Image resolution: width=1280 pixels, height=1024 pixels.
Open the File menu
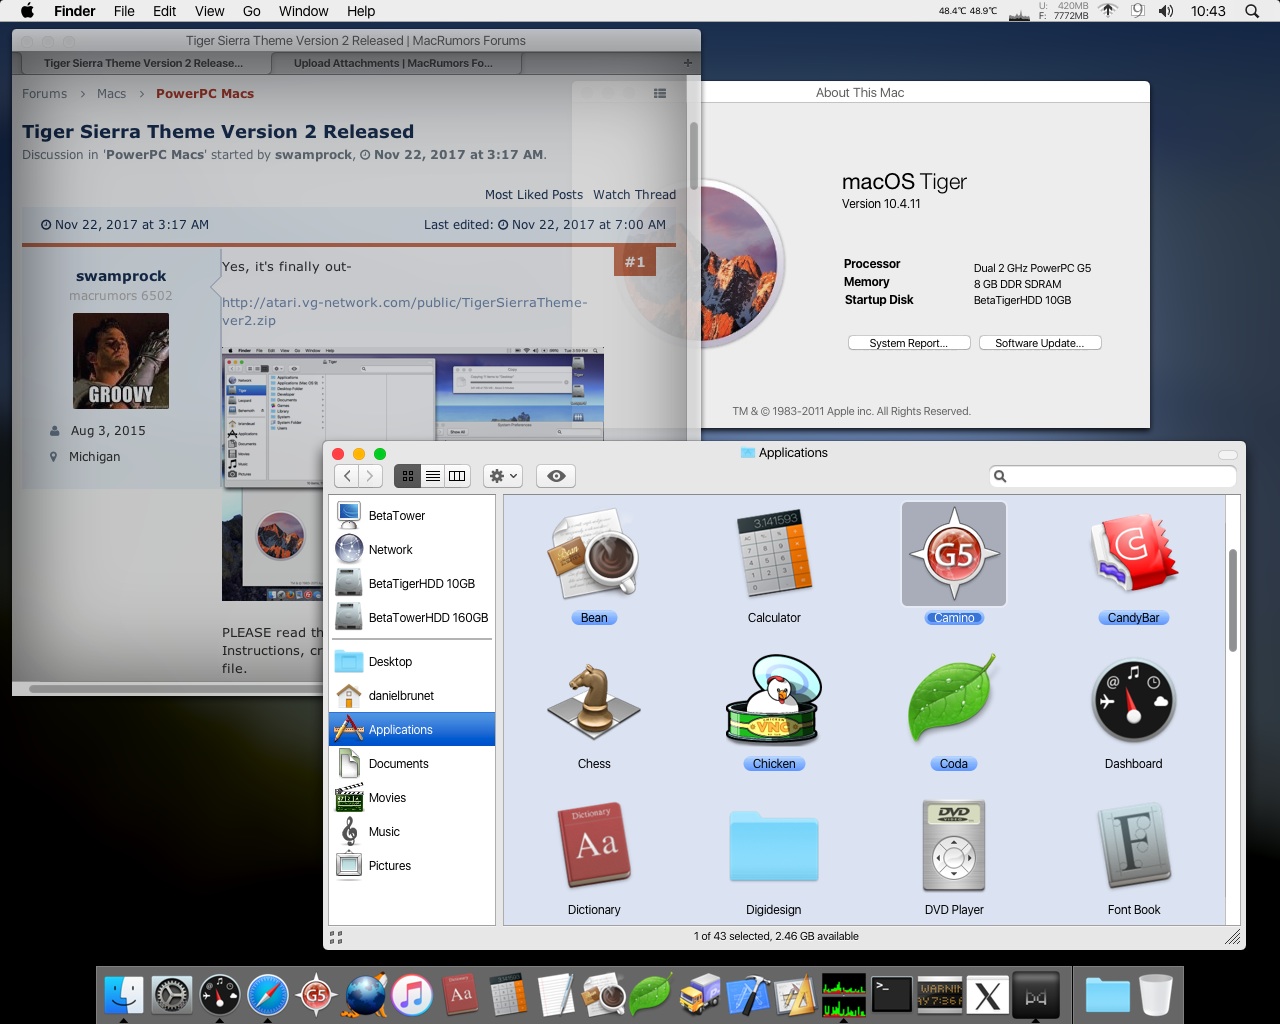(x=124, y=11)
